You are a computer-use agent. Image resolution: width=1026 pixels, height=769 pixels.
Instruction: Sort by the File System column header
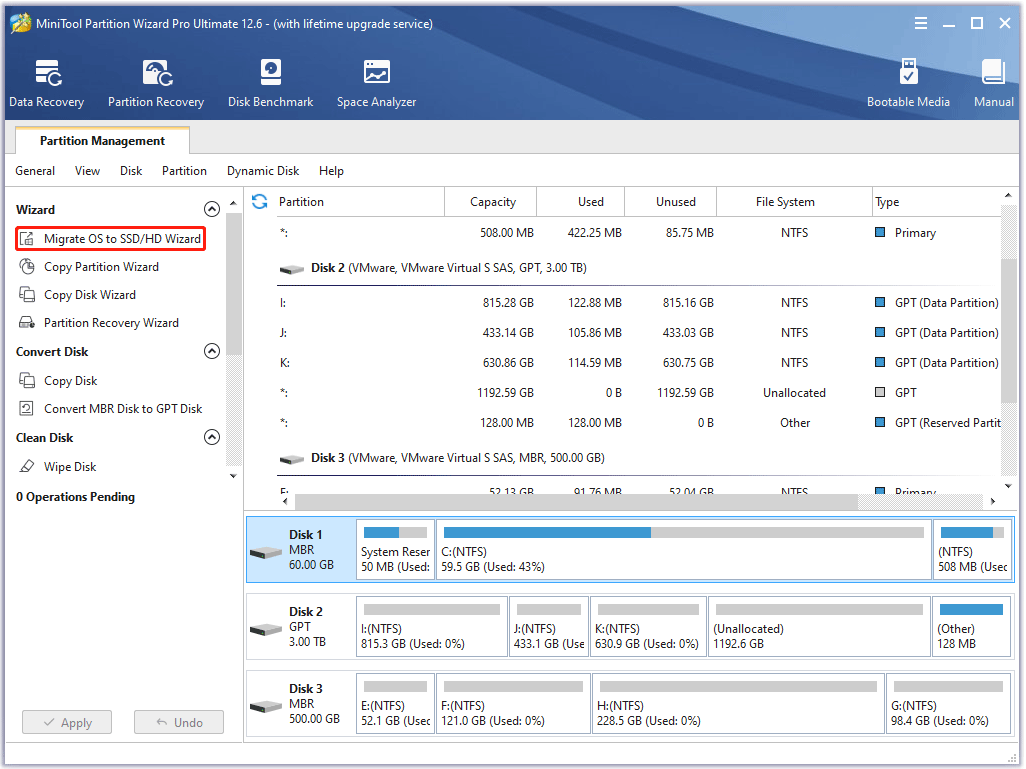tap(794, 202)
